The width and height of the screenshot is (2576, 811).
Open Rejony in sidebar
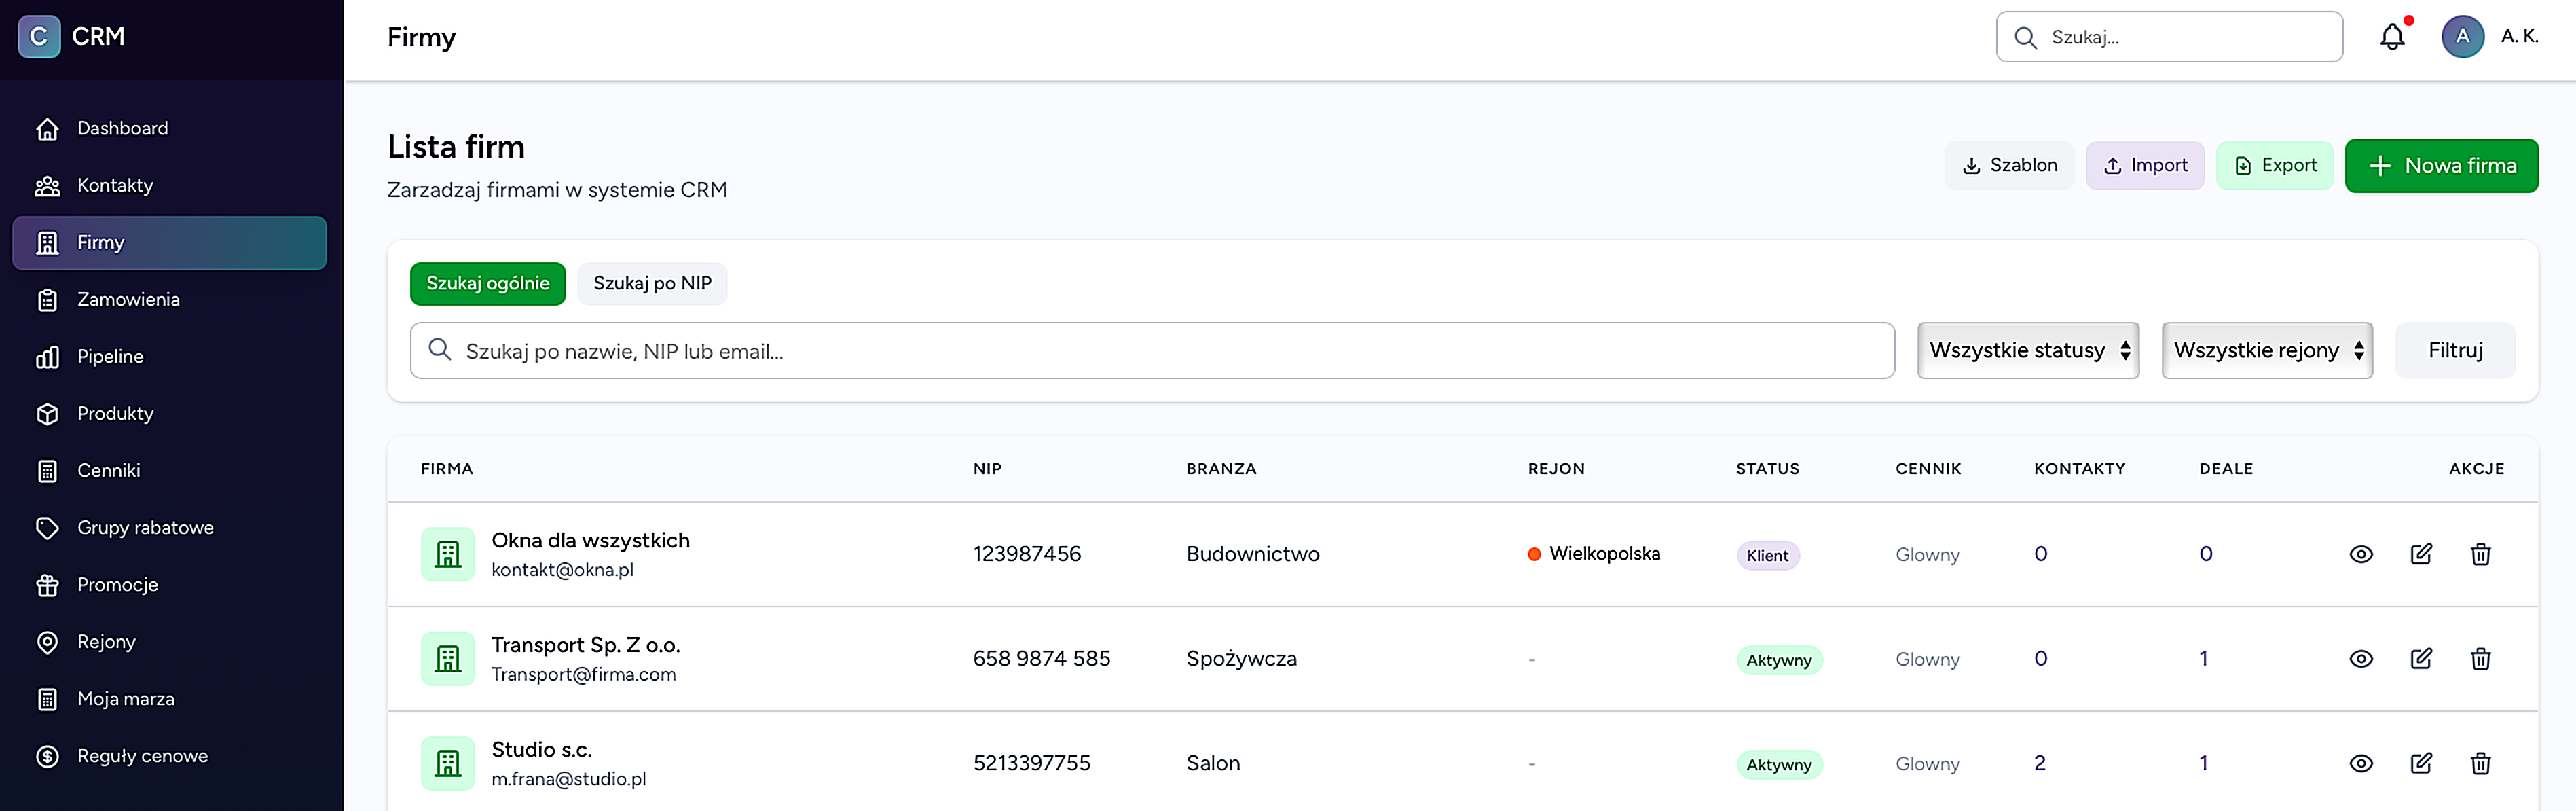coord(169,642)
